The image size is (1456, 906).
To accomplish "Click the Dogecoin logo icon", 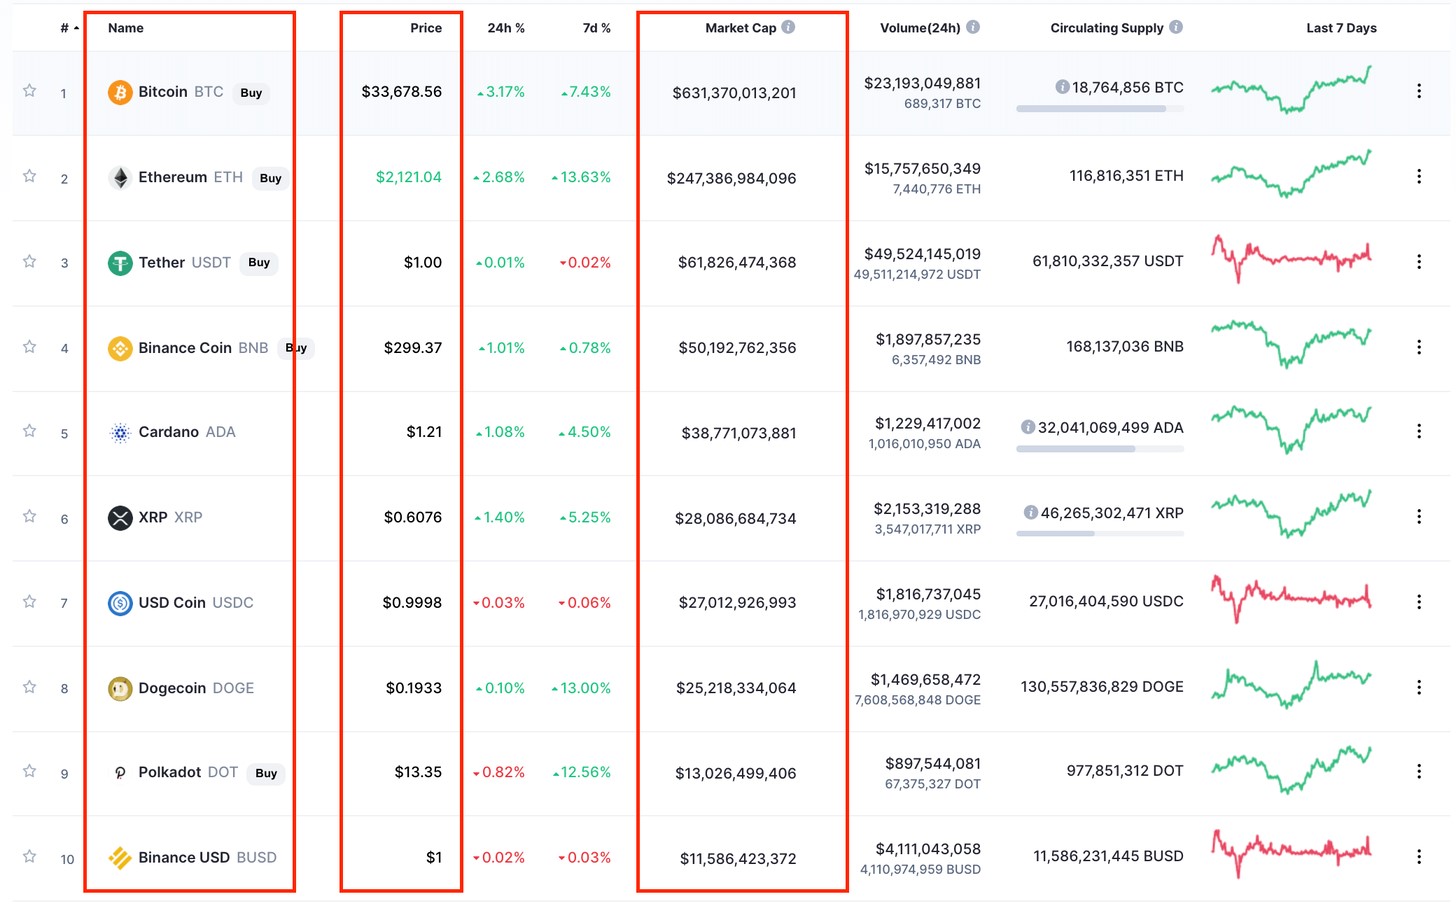I will [120, 688].
